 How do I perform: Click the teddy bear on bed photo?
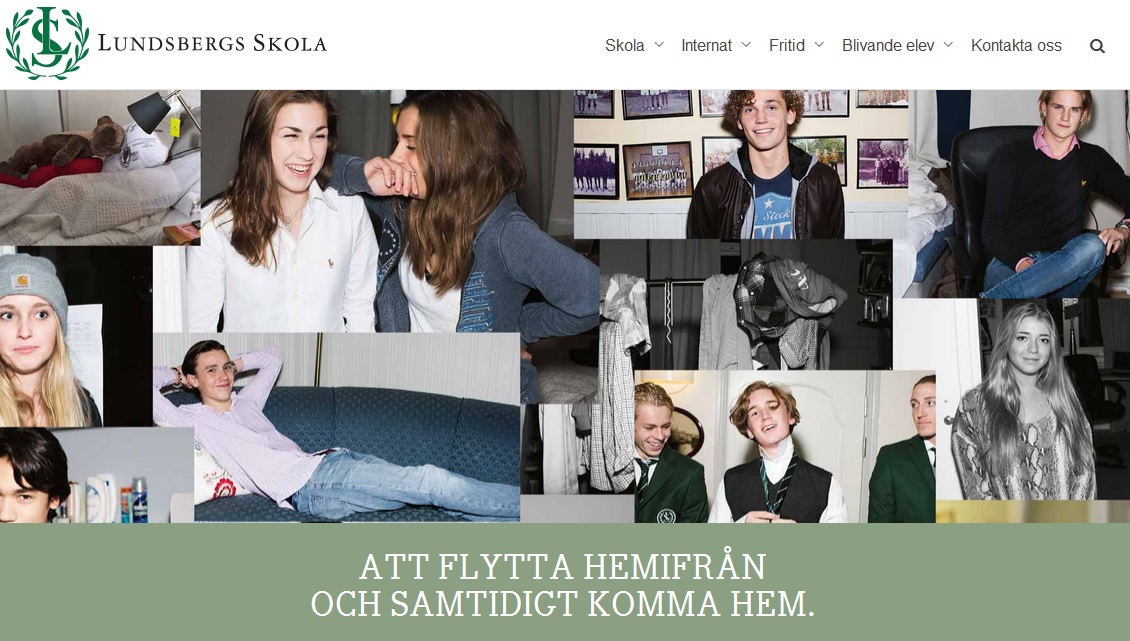[x=100, y=167]
